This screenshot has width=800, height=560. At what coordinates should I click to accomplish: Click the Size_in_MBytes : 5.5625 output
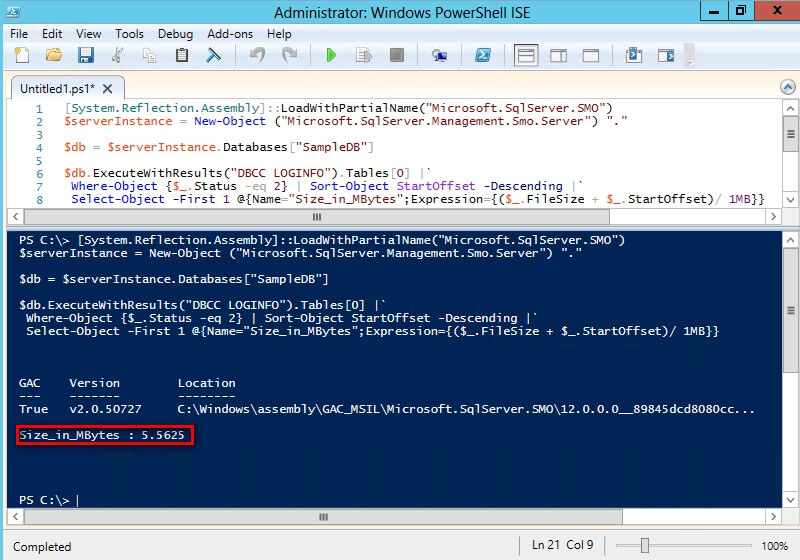[x=102, y=435]
